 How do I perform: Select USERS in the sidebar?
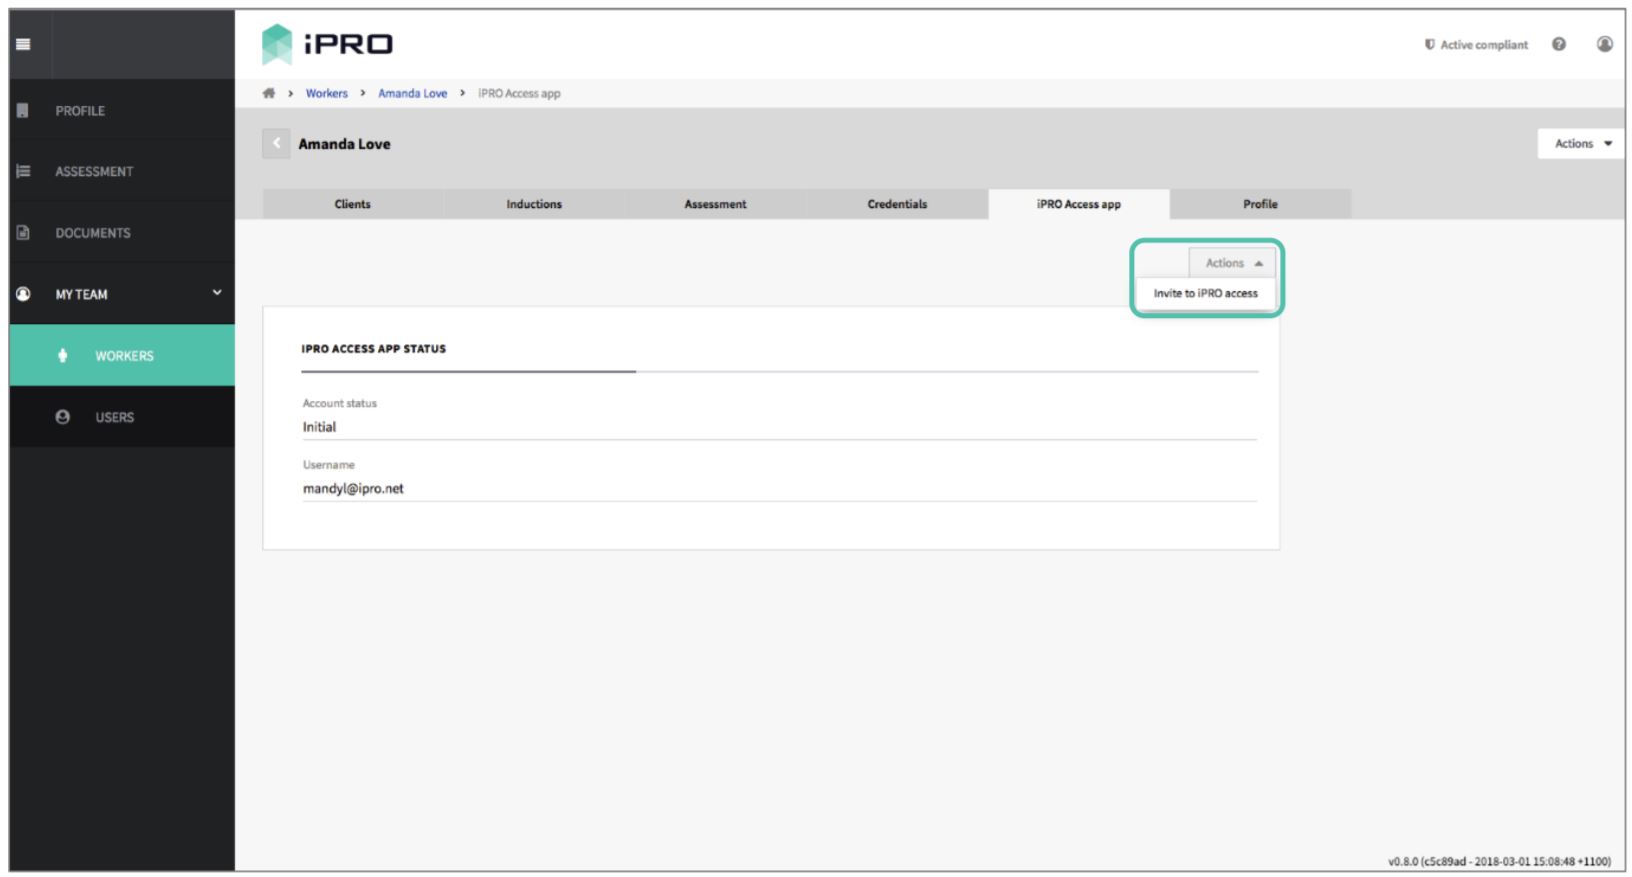coord(122,417)
